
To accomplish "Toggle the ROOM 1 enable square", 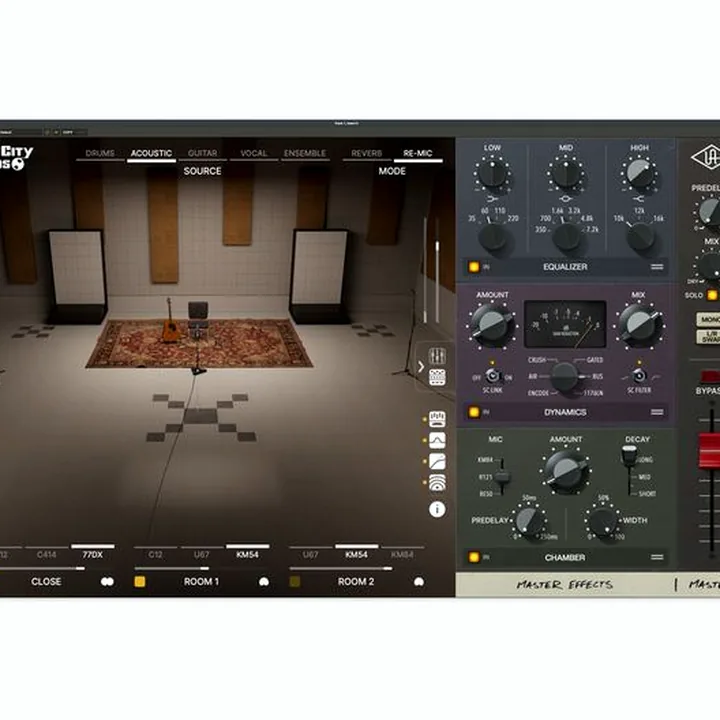I will tap(140, 582).
